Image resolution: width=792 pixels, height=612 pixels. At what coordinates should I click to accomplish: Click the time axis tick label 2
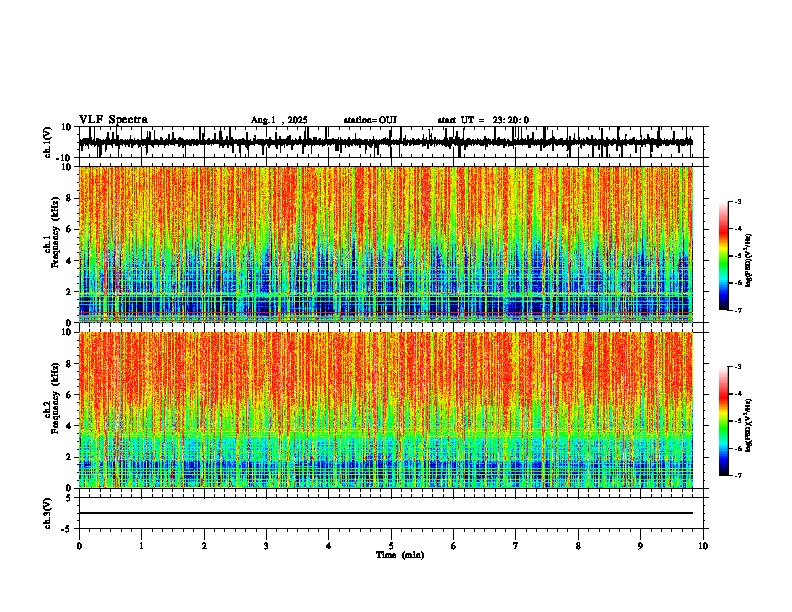204,546
